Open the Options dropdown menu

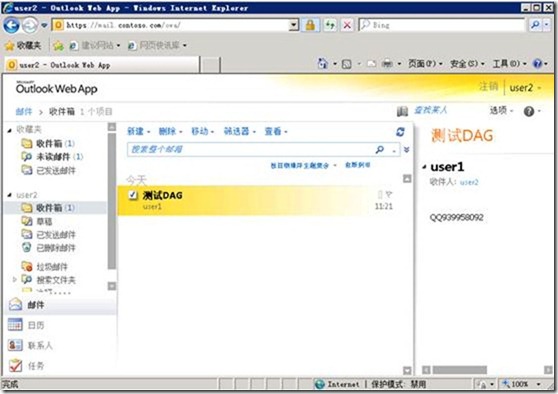pos(501,111)
